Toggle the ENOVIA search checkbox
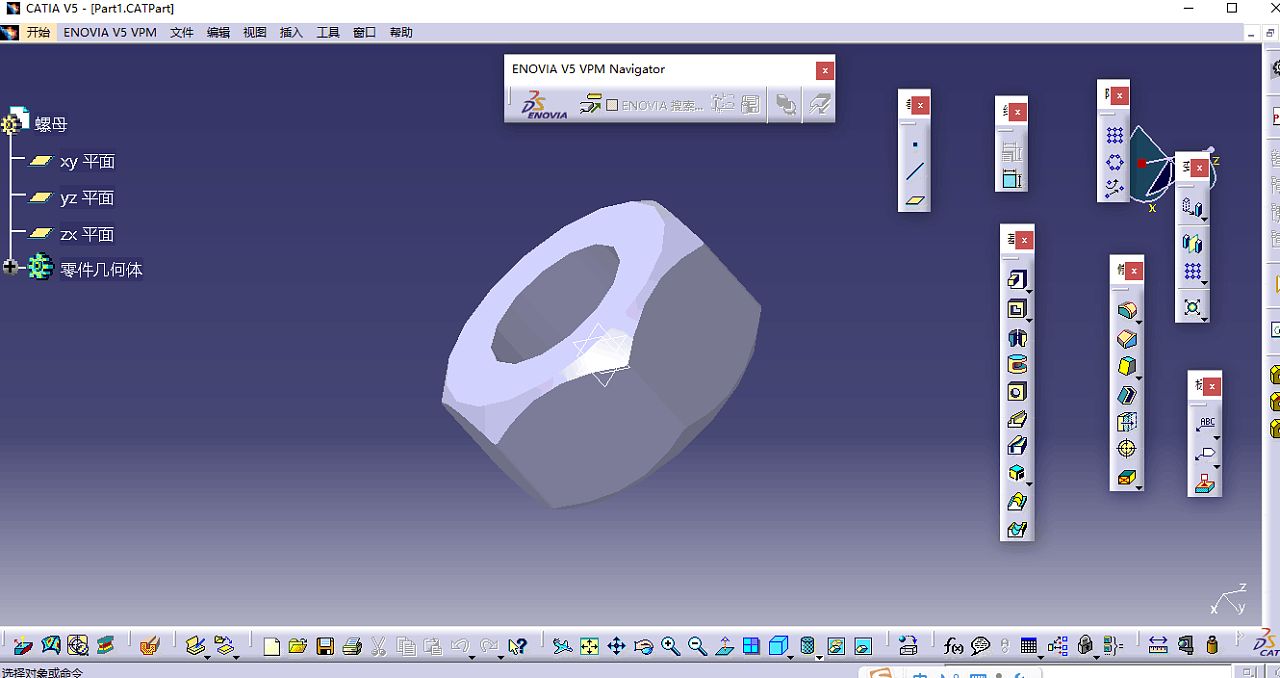Screen dimensions: 1280x678 612,105
